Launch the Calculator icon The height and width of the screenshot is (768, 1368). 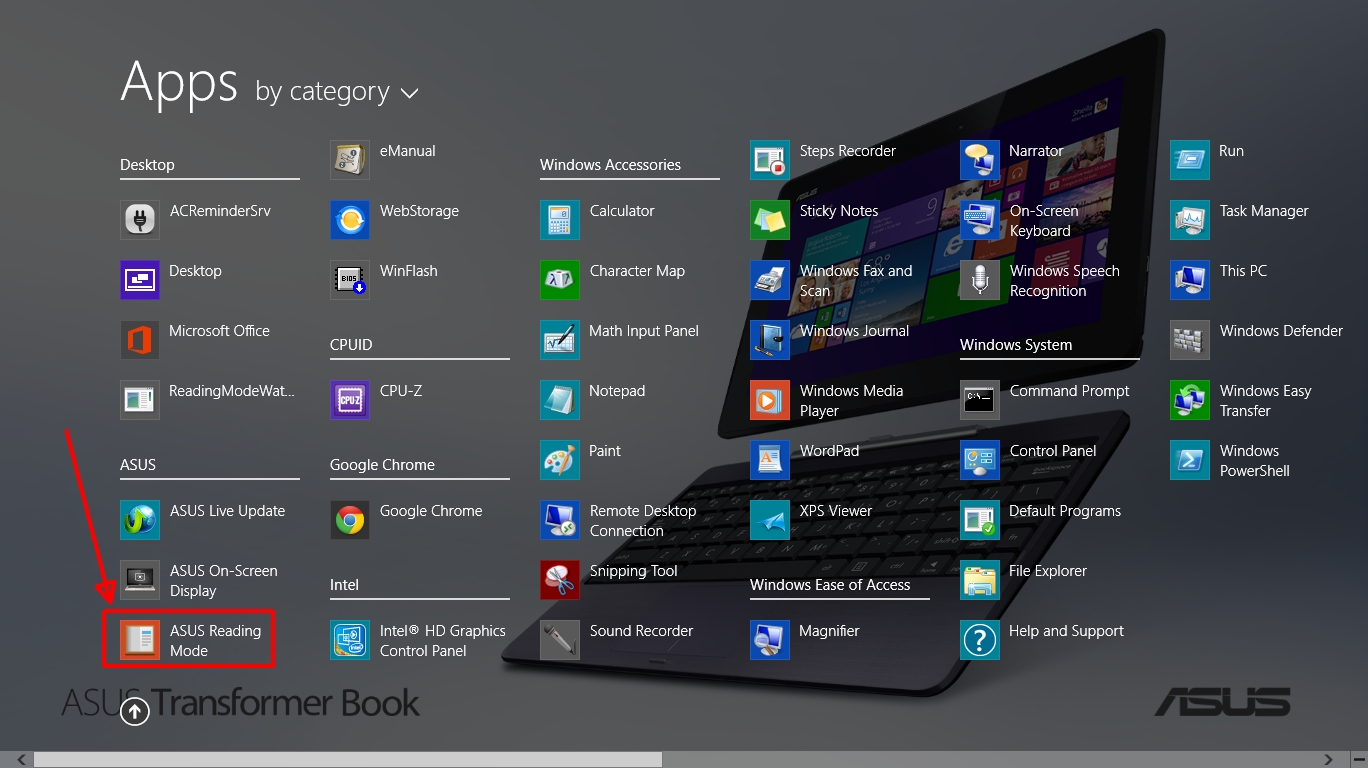click(560, 220)
